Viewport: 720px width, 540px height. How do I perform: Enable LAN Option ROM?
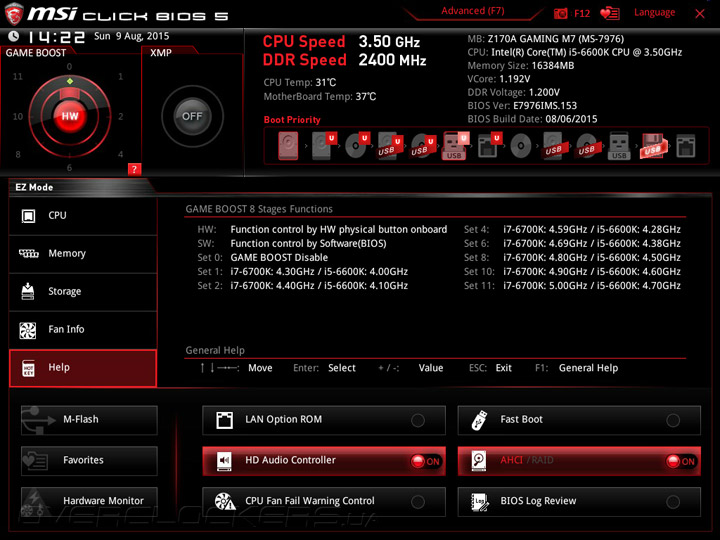coord(324,420)
